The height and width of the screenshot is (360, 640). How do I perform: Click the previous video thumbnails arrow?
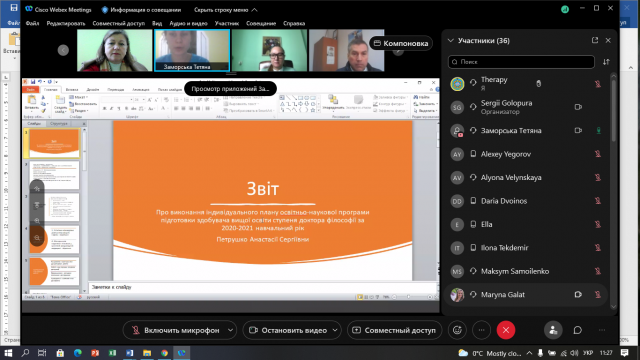(x=63, y=50)
